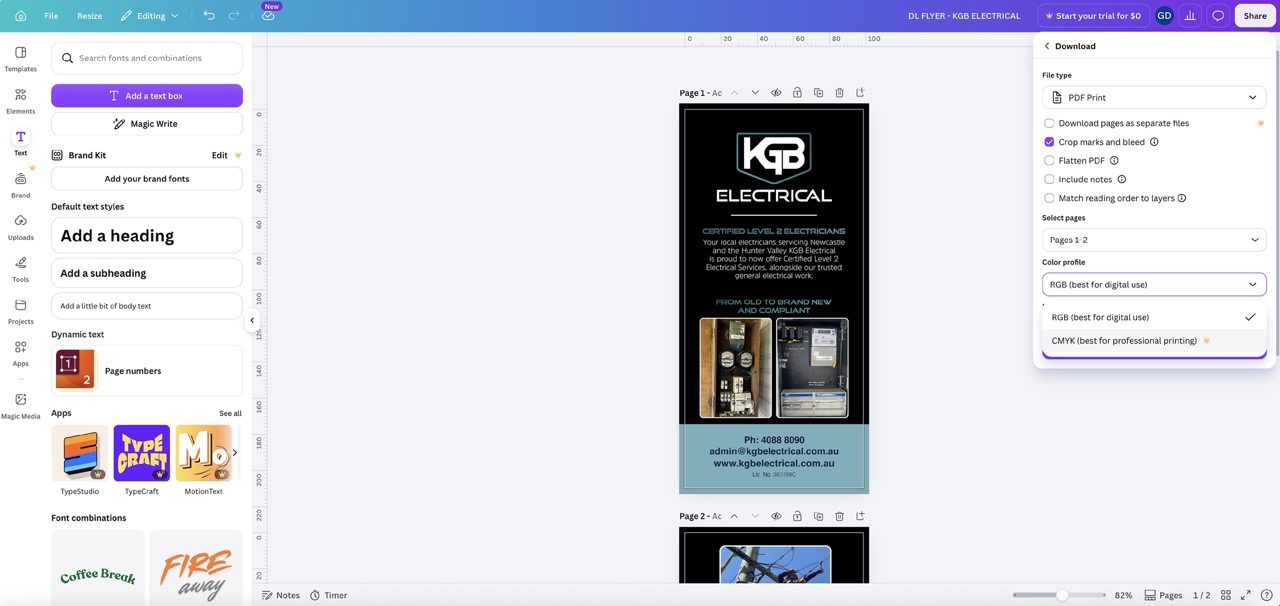Open Templates in the sidebar
The width and height of the screenshot is (1280, 606).
20,58
